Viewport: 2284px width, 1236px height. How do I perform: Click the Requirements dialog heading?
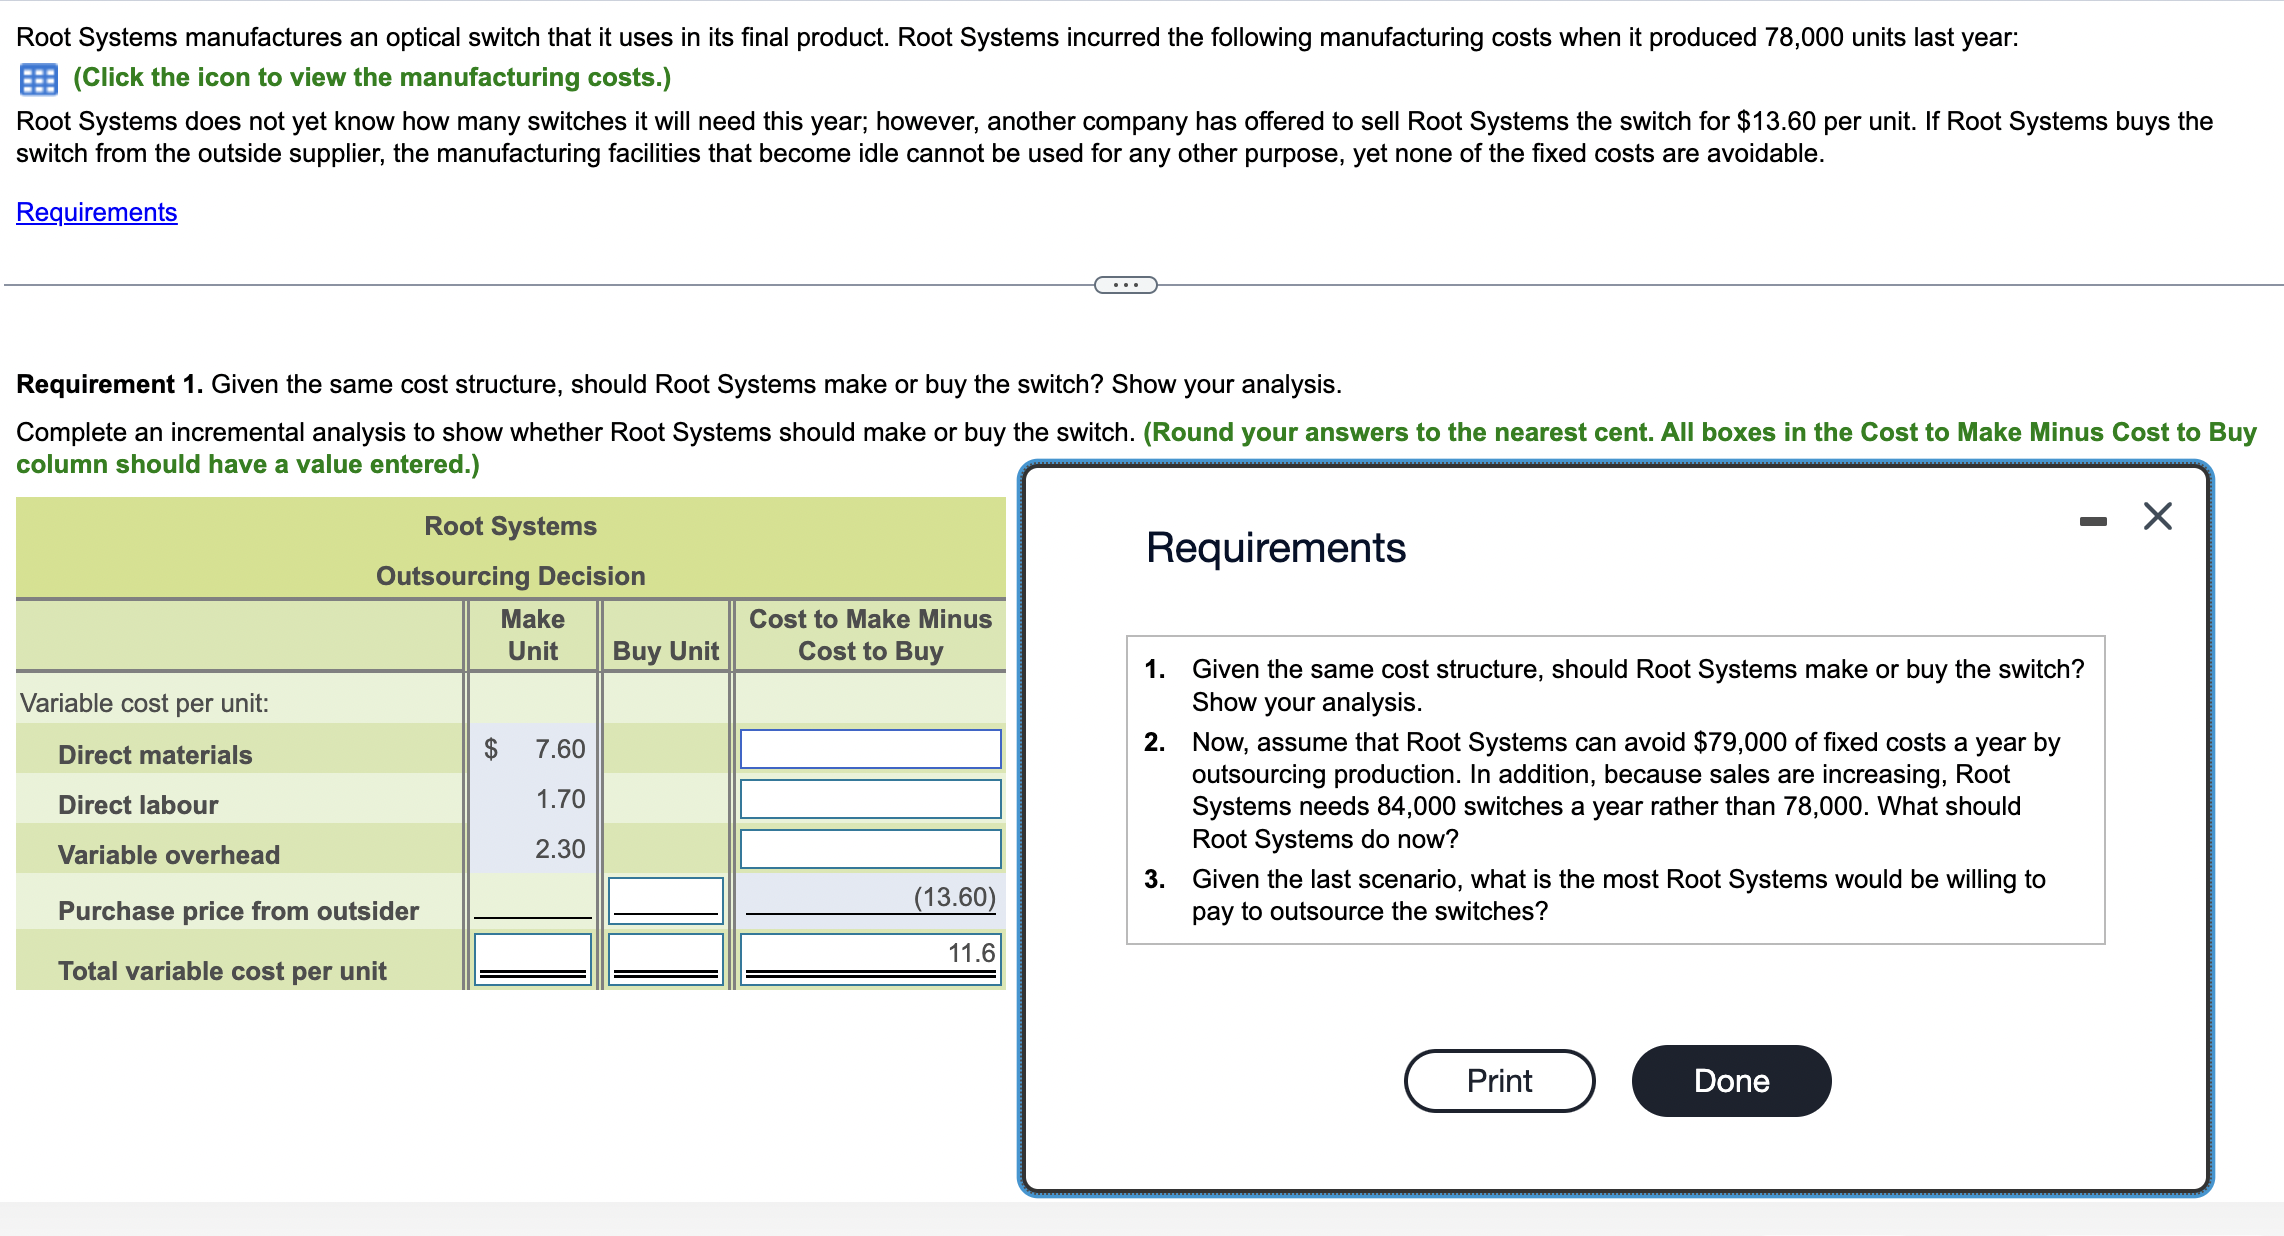click(x=1275, y=548)
